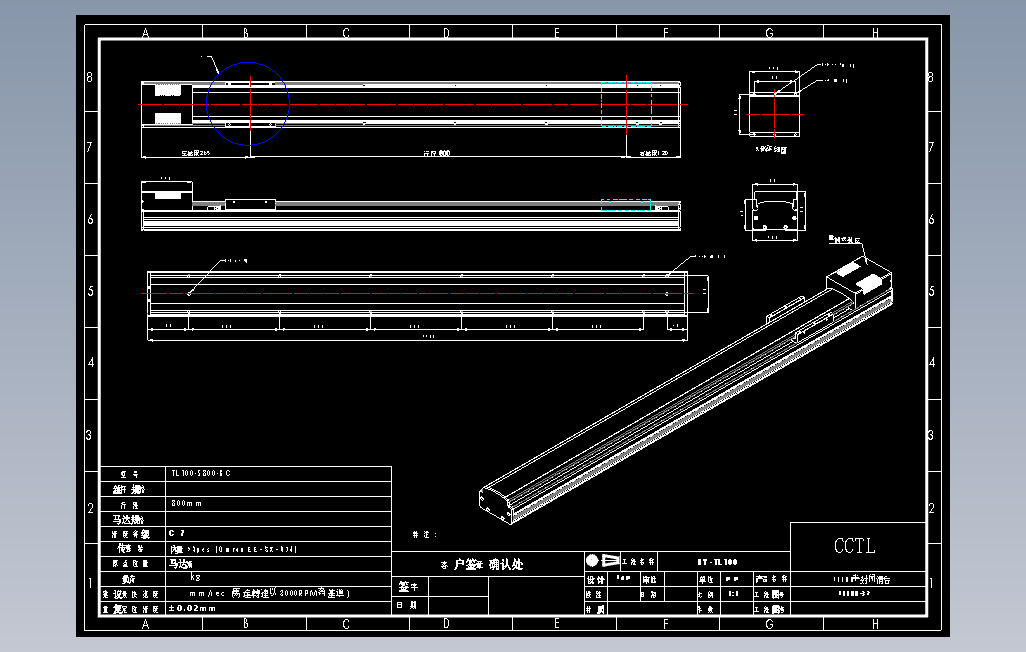Select the cyan dashed rectangle on the side view
This screenshot has width=1026, height=652.
626,205
